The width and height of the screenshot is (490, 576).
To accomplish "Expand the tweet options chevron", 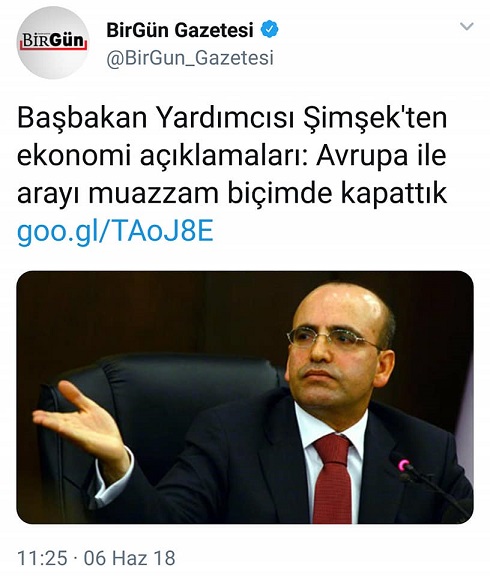I will [467, 26].
